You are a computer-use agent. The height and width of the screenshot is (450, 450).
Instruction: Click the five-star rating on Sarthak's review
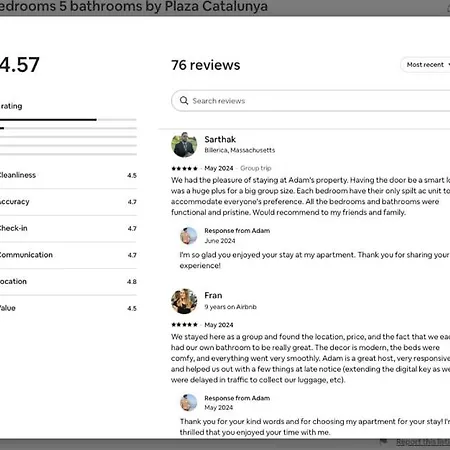(x=184, y=168)
